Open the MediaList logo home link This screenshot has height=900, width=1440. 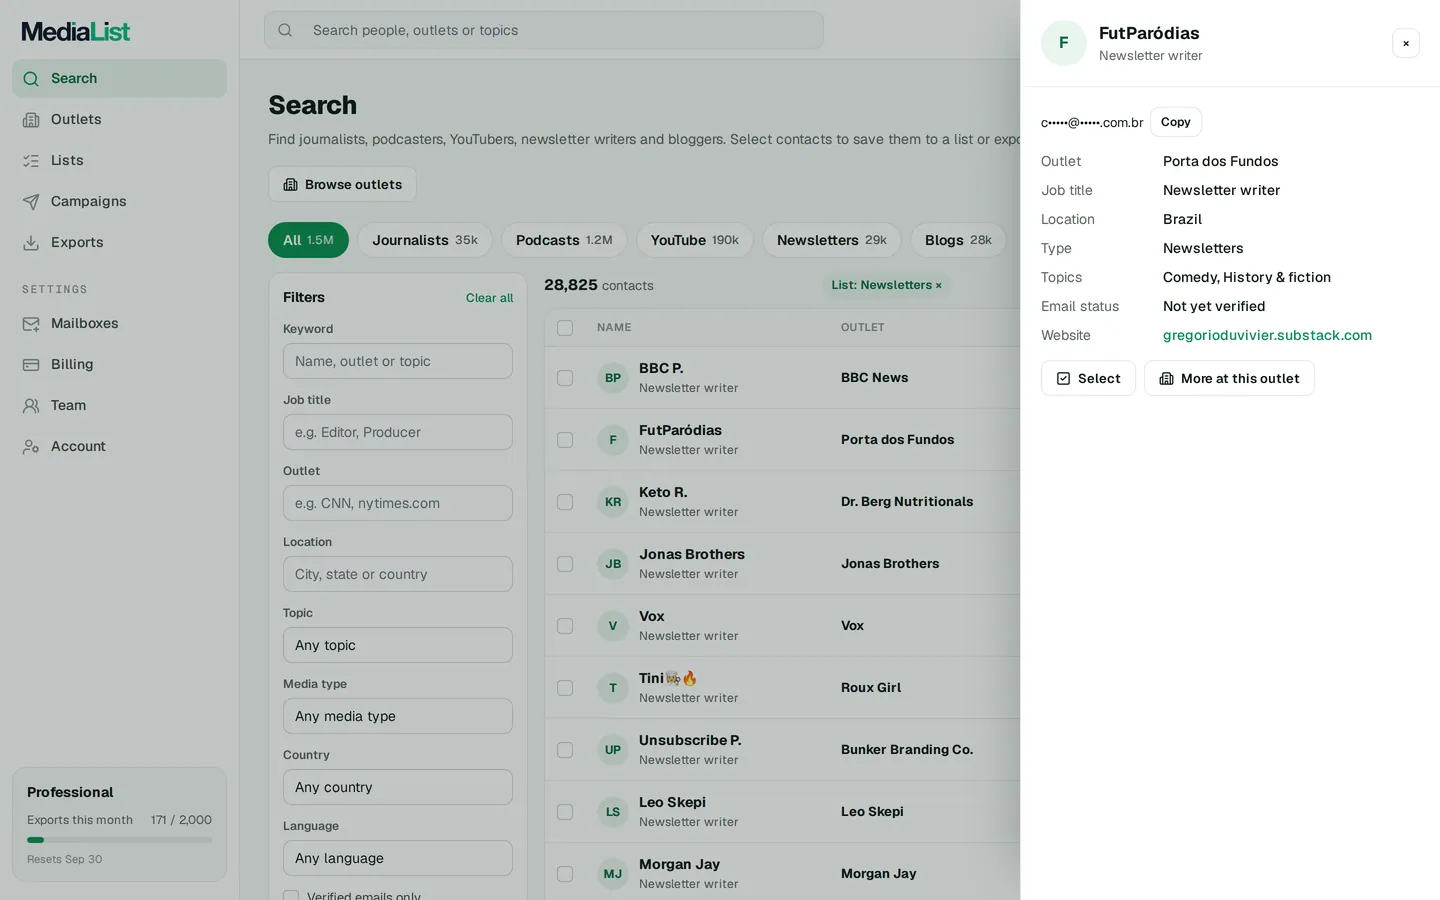pyautogui.click(x=76, y=32)
